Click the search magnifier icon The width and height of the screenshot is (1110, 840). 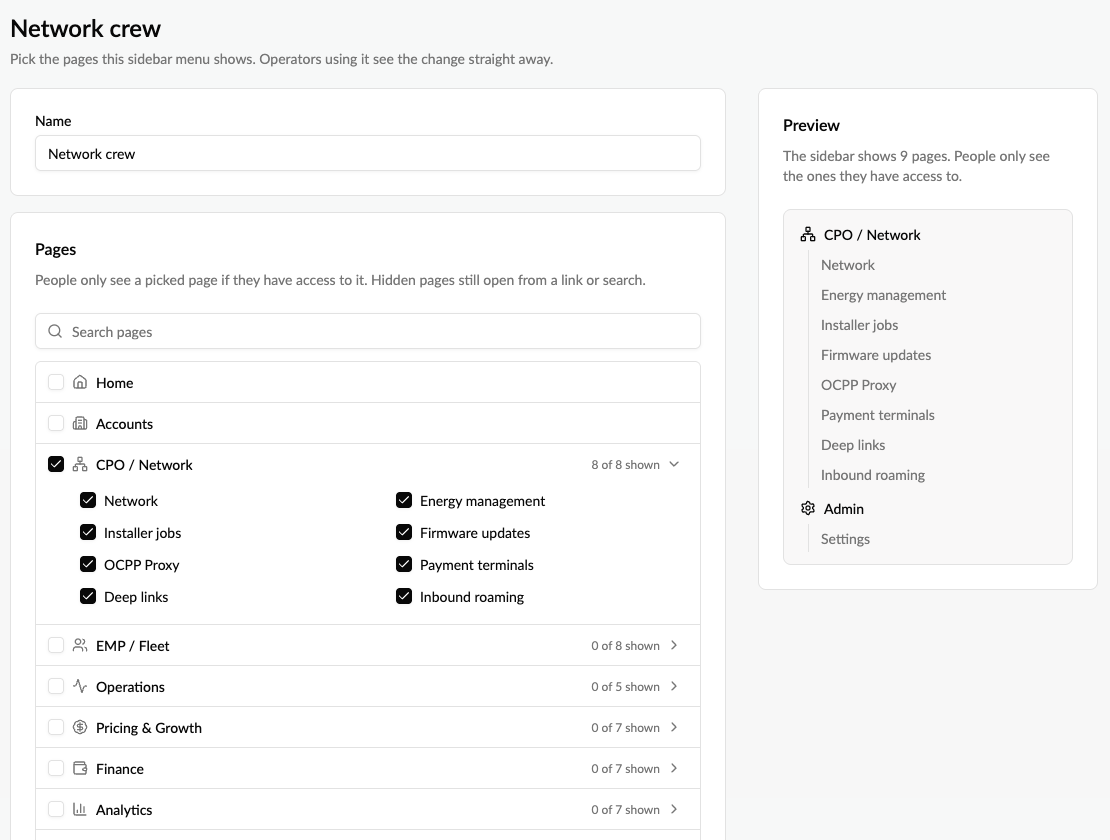tap(55, 331)
